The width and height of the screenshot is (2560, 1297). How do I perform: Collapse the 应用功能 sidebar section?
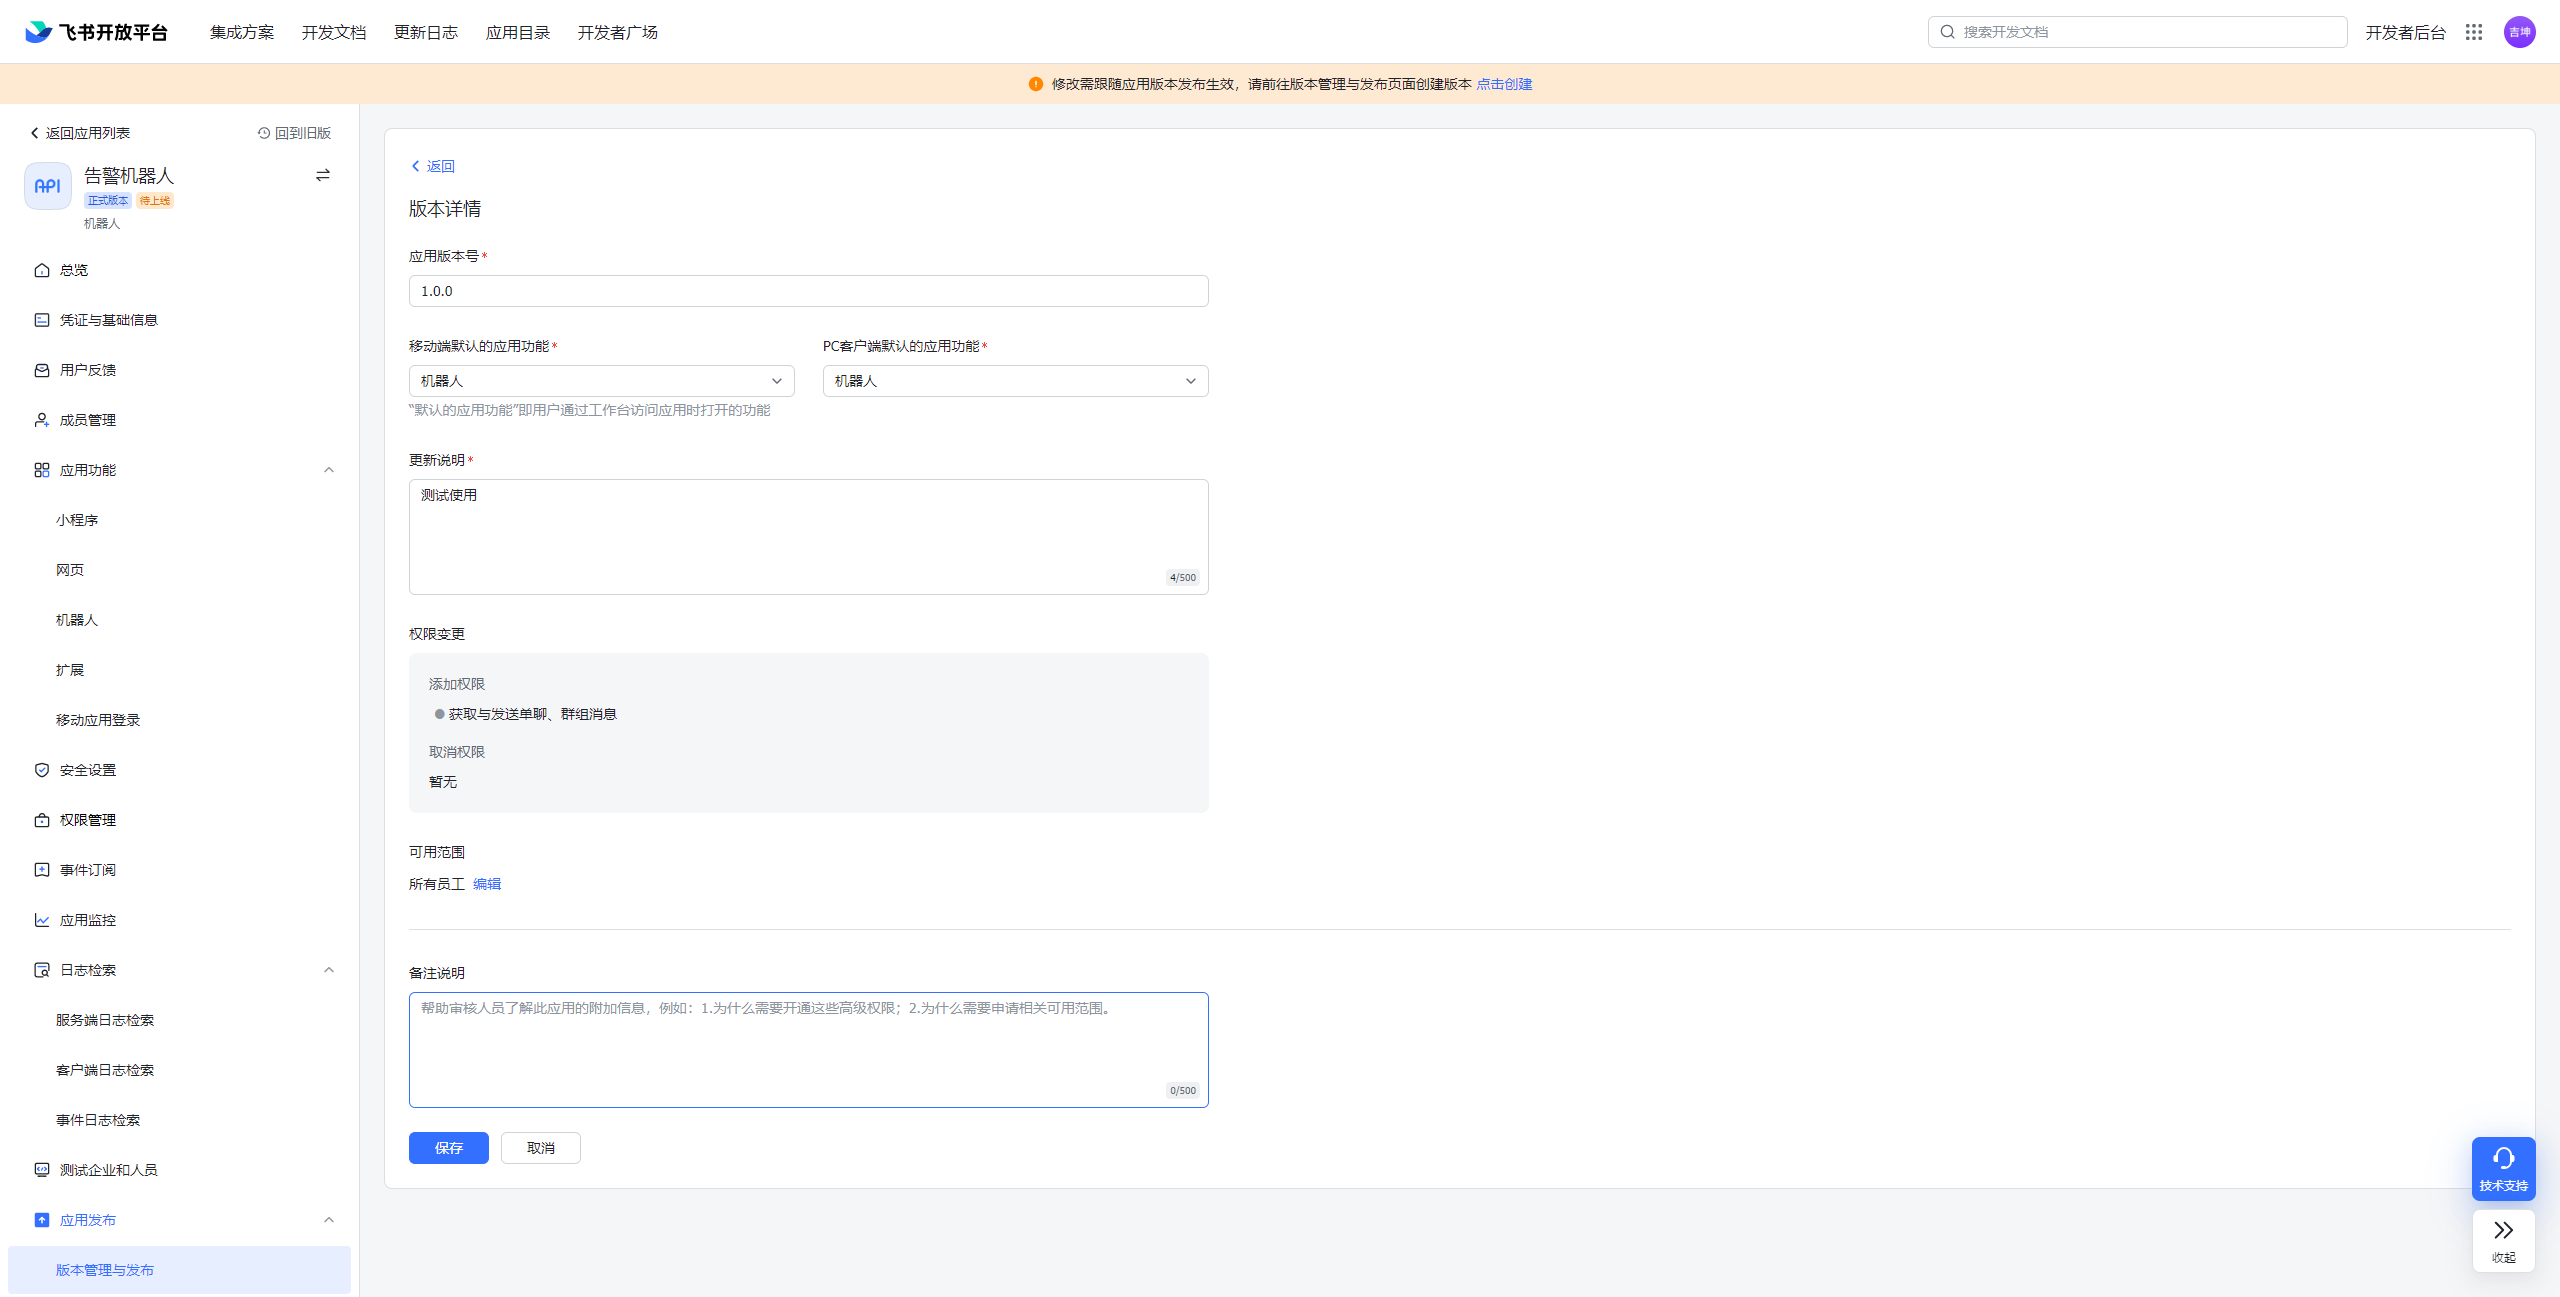coord(329,470)
